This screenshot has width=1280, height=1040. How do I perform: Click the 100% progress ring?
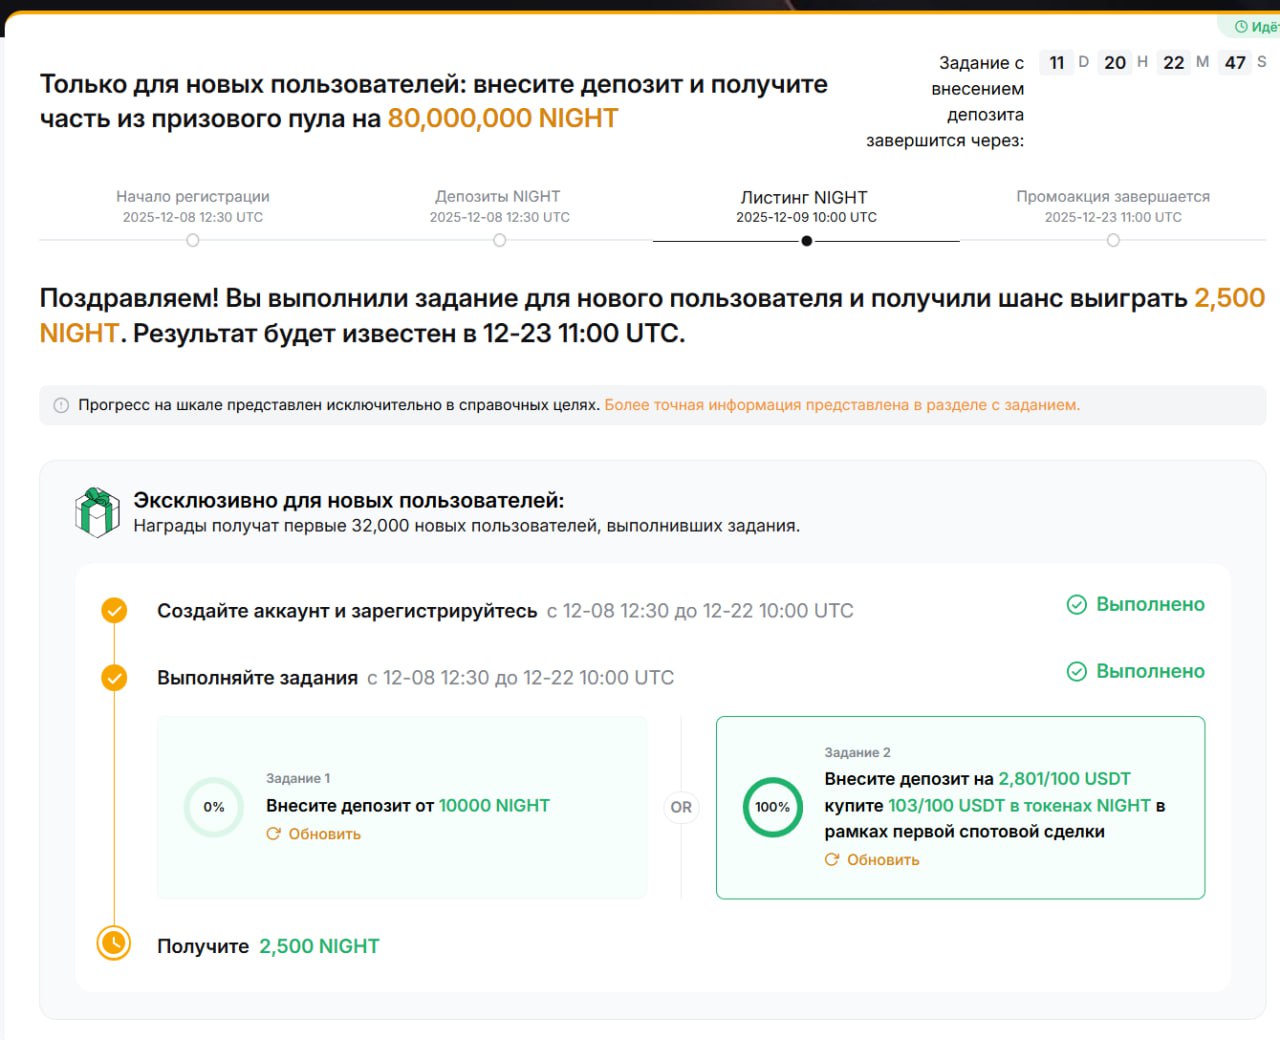[x=773, y=807]
